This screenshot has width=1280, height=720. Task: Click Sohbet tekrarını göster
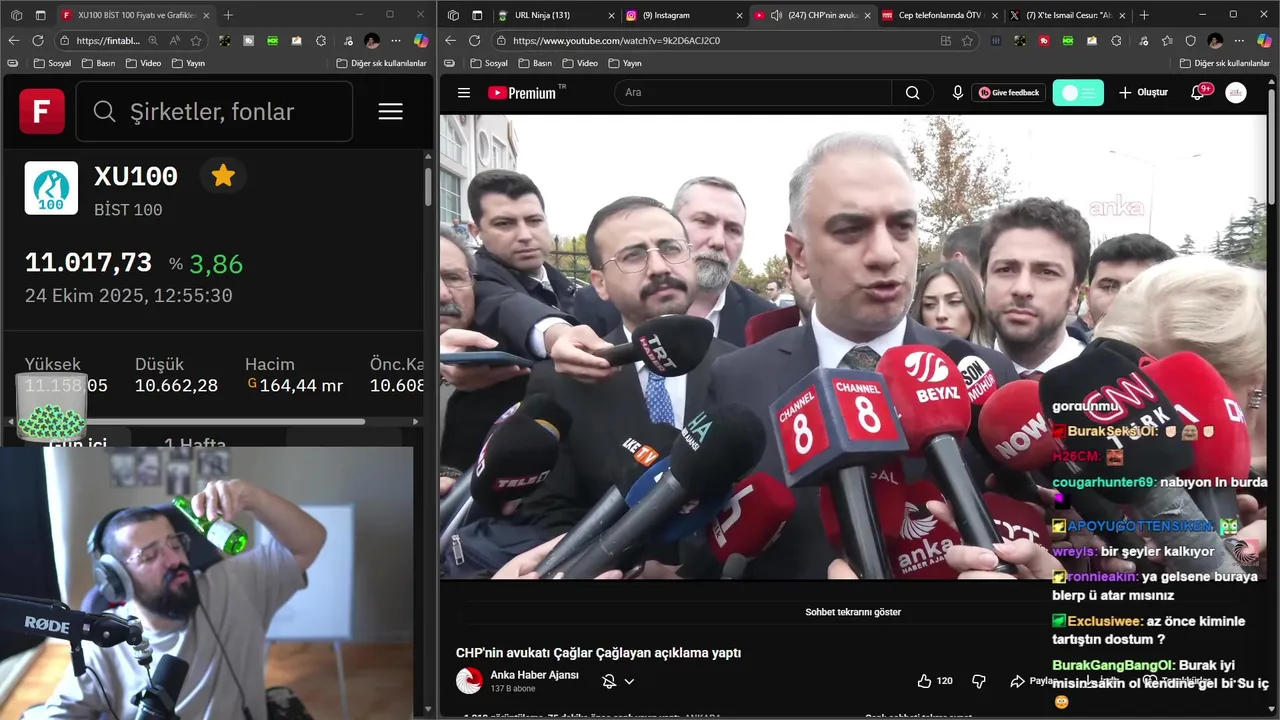853,612
